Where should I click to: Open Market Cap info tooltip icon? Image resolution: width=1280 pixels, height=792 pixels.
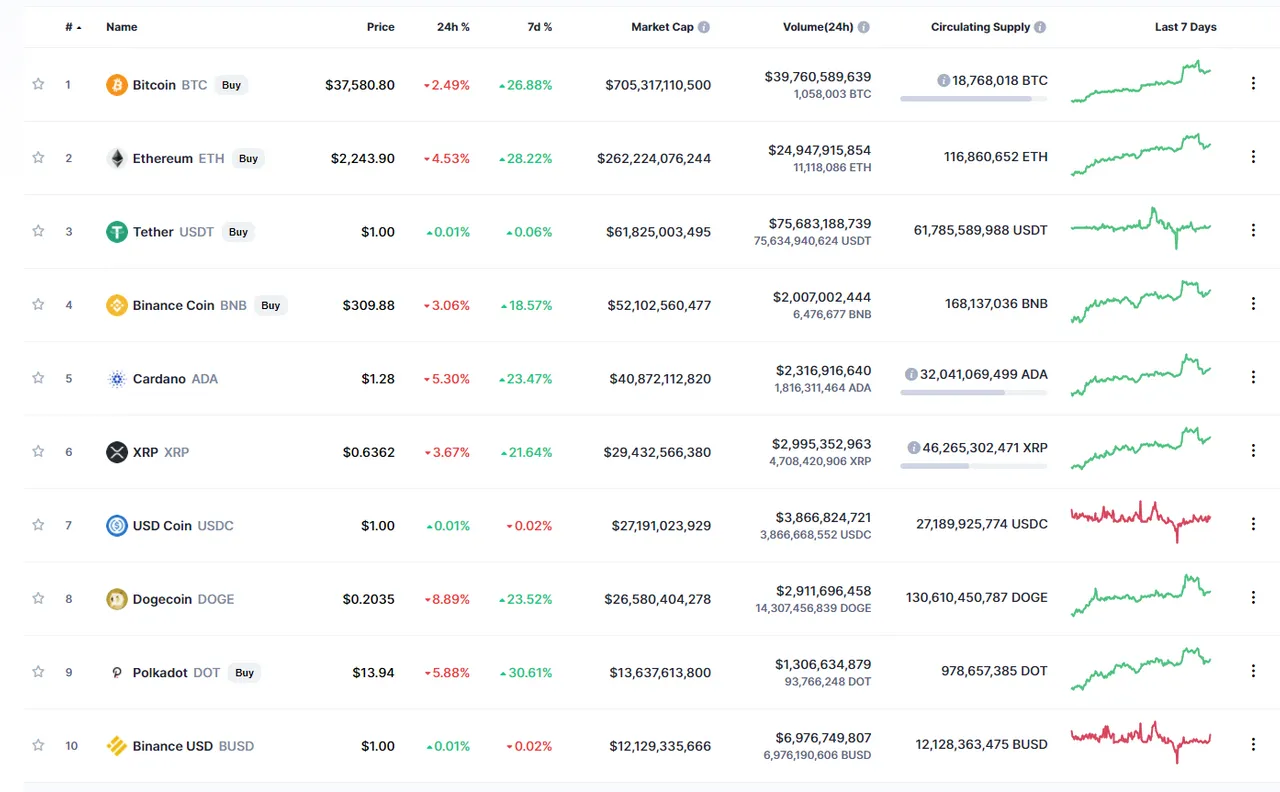tap(704, 27)
